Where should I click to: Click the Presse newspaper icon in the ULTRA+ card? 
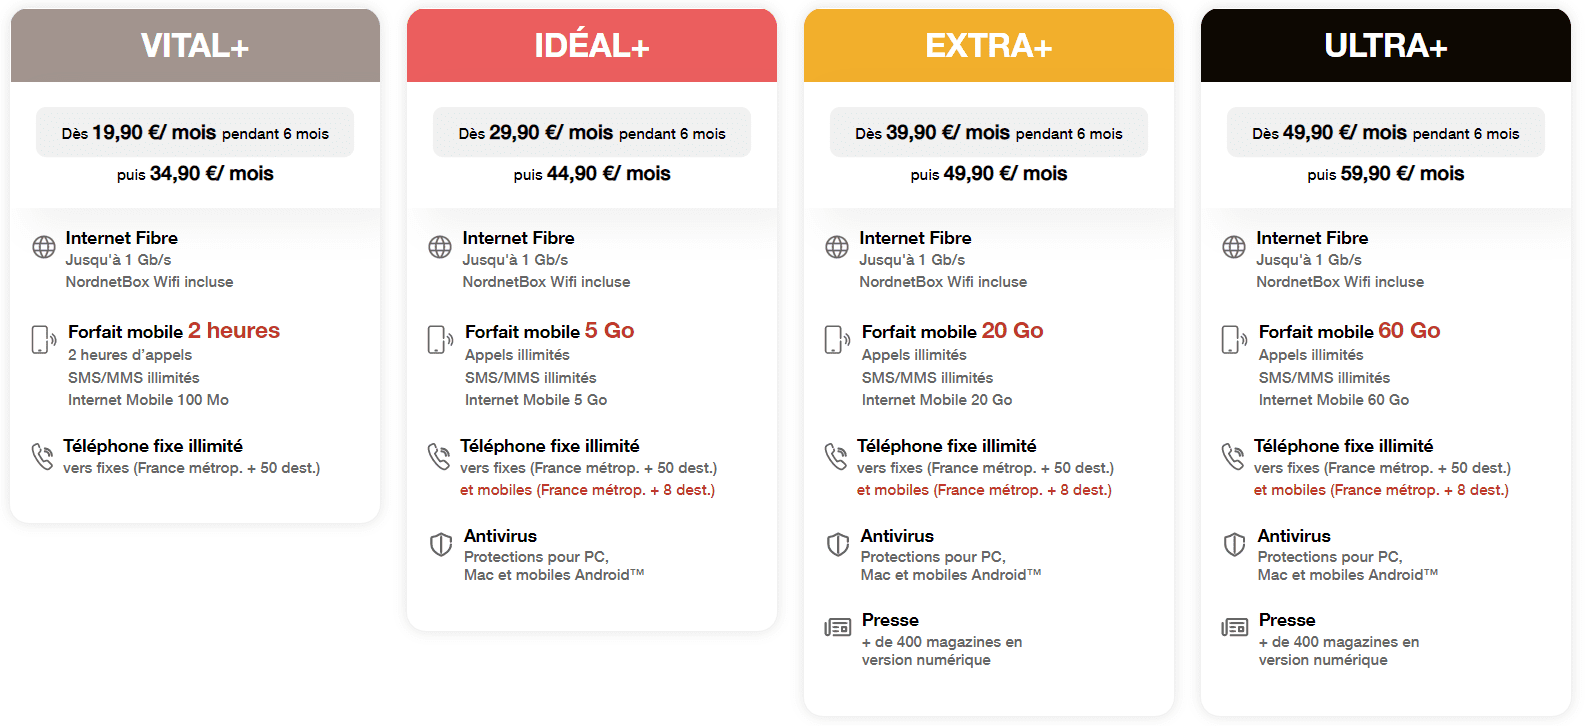tap(1235, 627)
